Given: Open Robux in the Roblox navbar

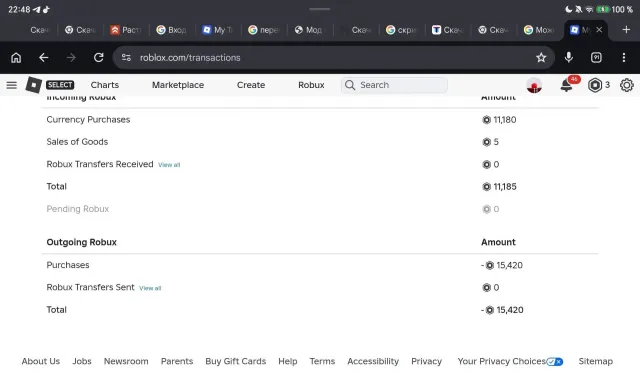Looking at the screenshot, I should pos(311,85).
